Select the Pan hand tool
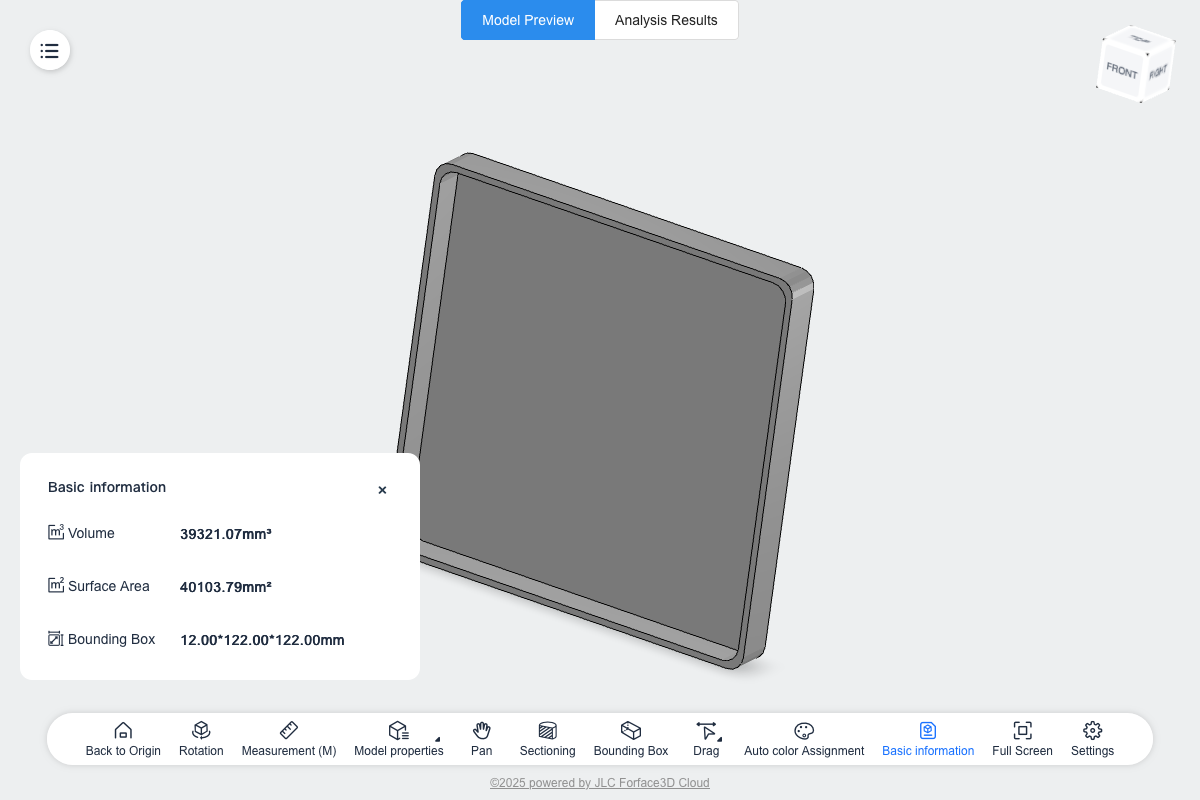This screenshot has height=800, width=1200. [x=482, y=739]
